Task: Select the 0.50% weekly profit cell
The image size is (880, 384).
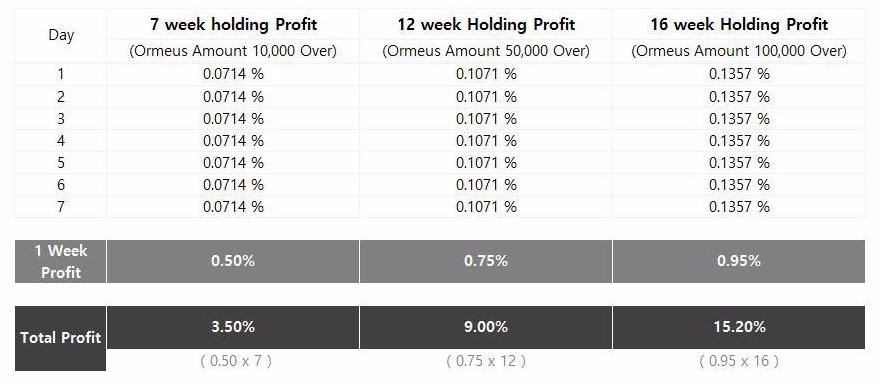Action: [x=233, y=262]
